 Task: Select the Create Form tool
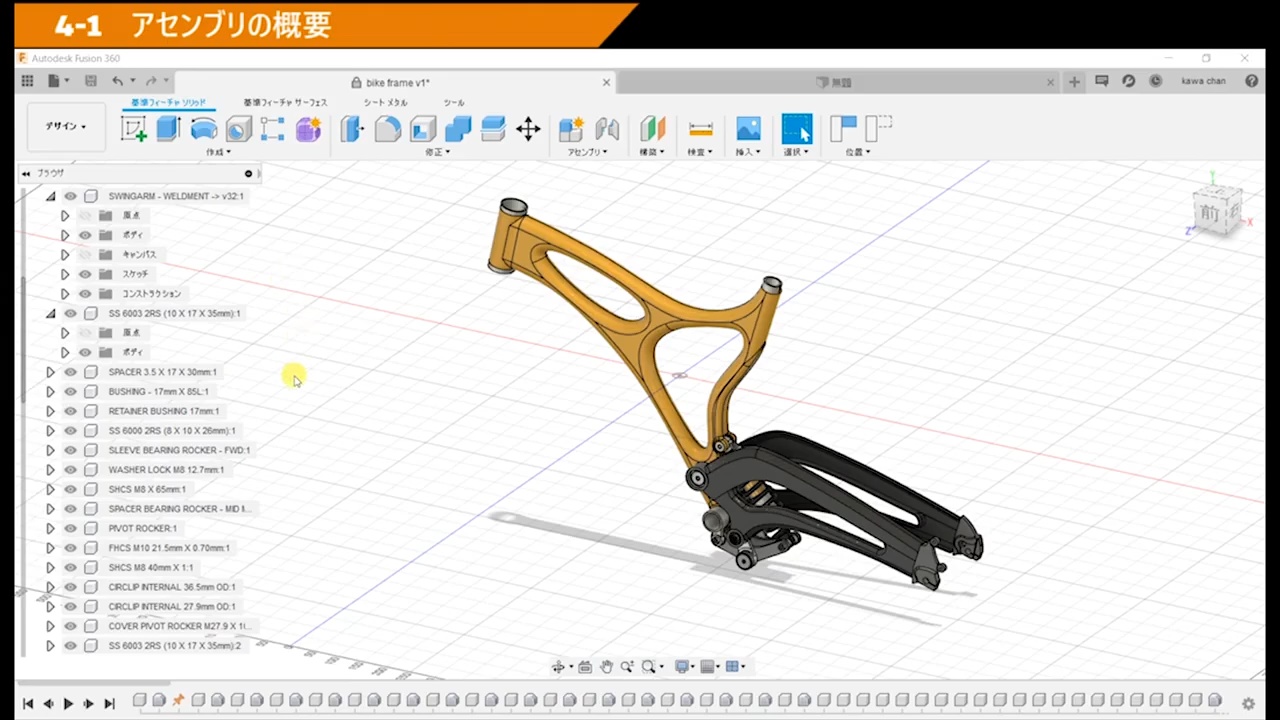(x=308, y=129)
